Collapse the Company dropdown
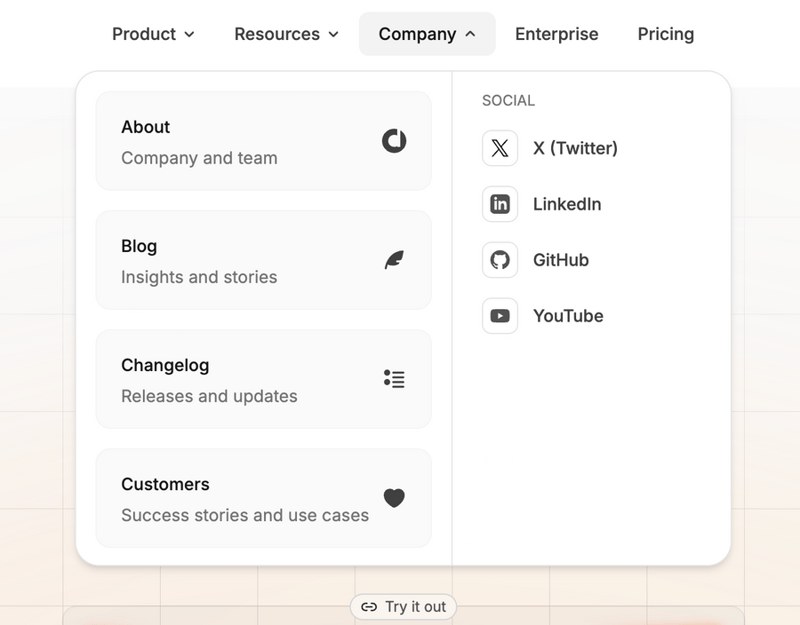The image size is (800, 625). point(427,33)
